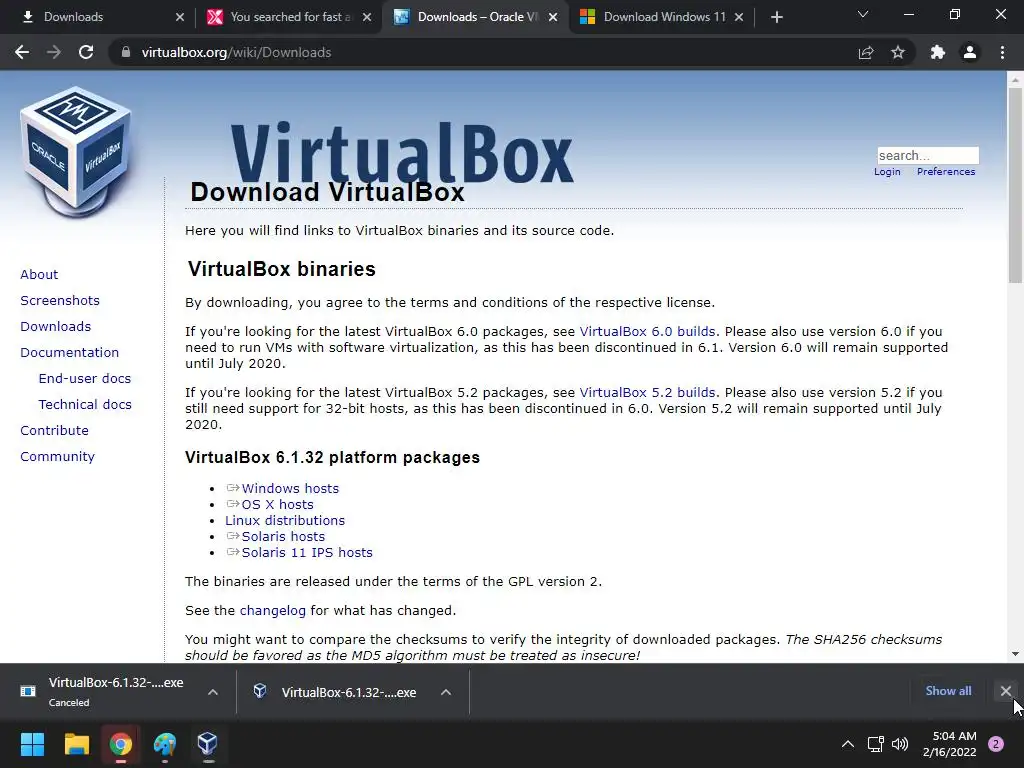This screenshot has width=1024, height=768.
Task: Open VirtualBox from the taskbar
Action: coord(207,744)
